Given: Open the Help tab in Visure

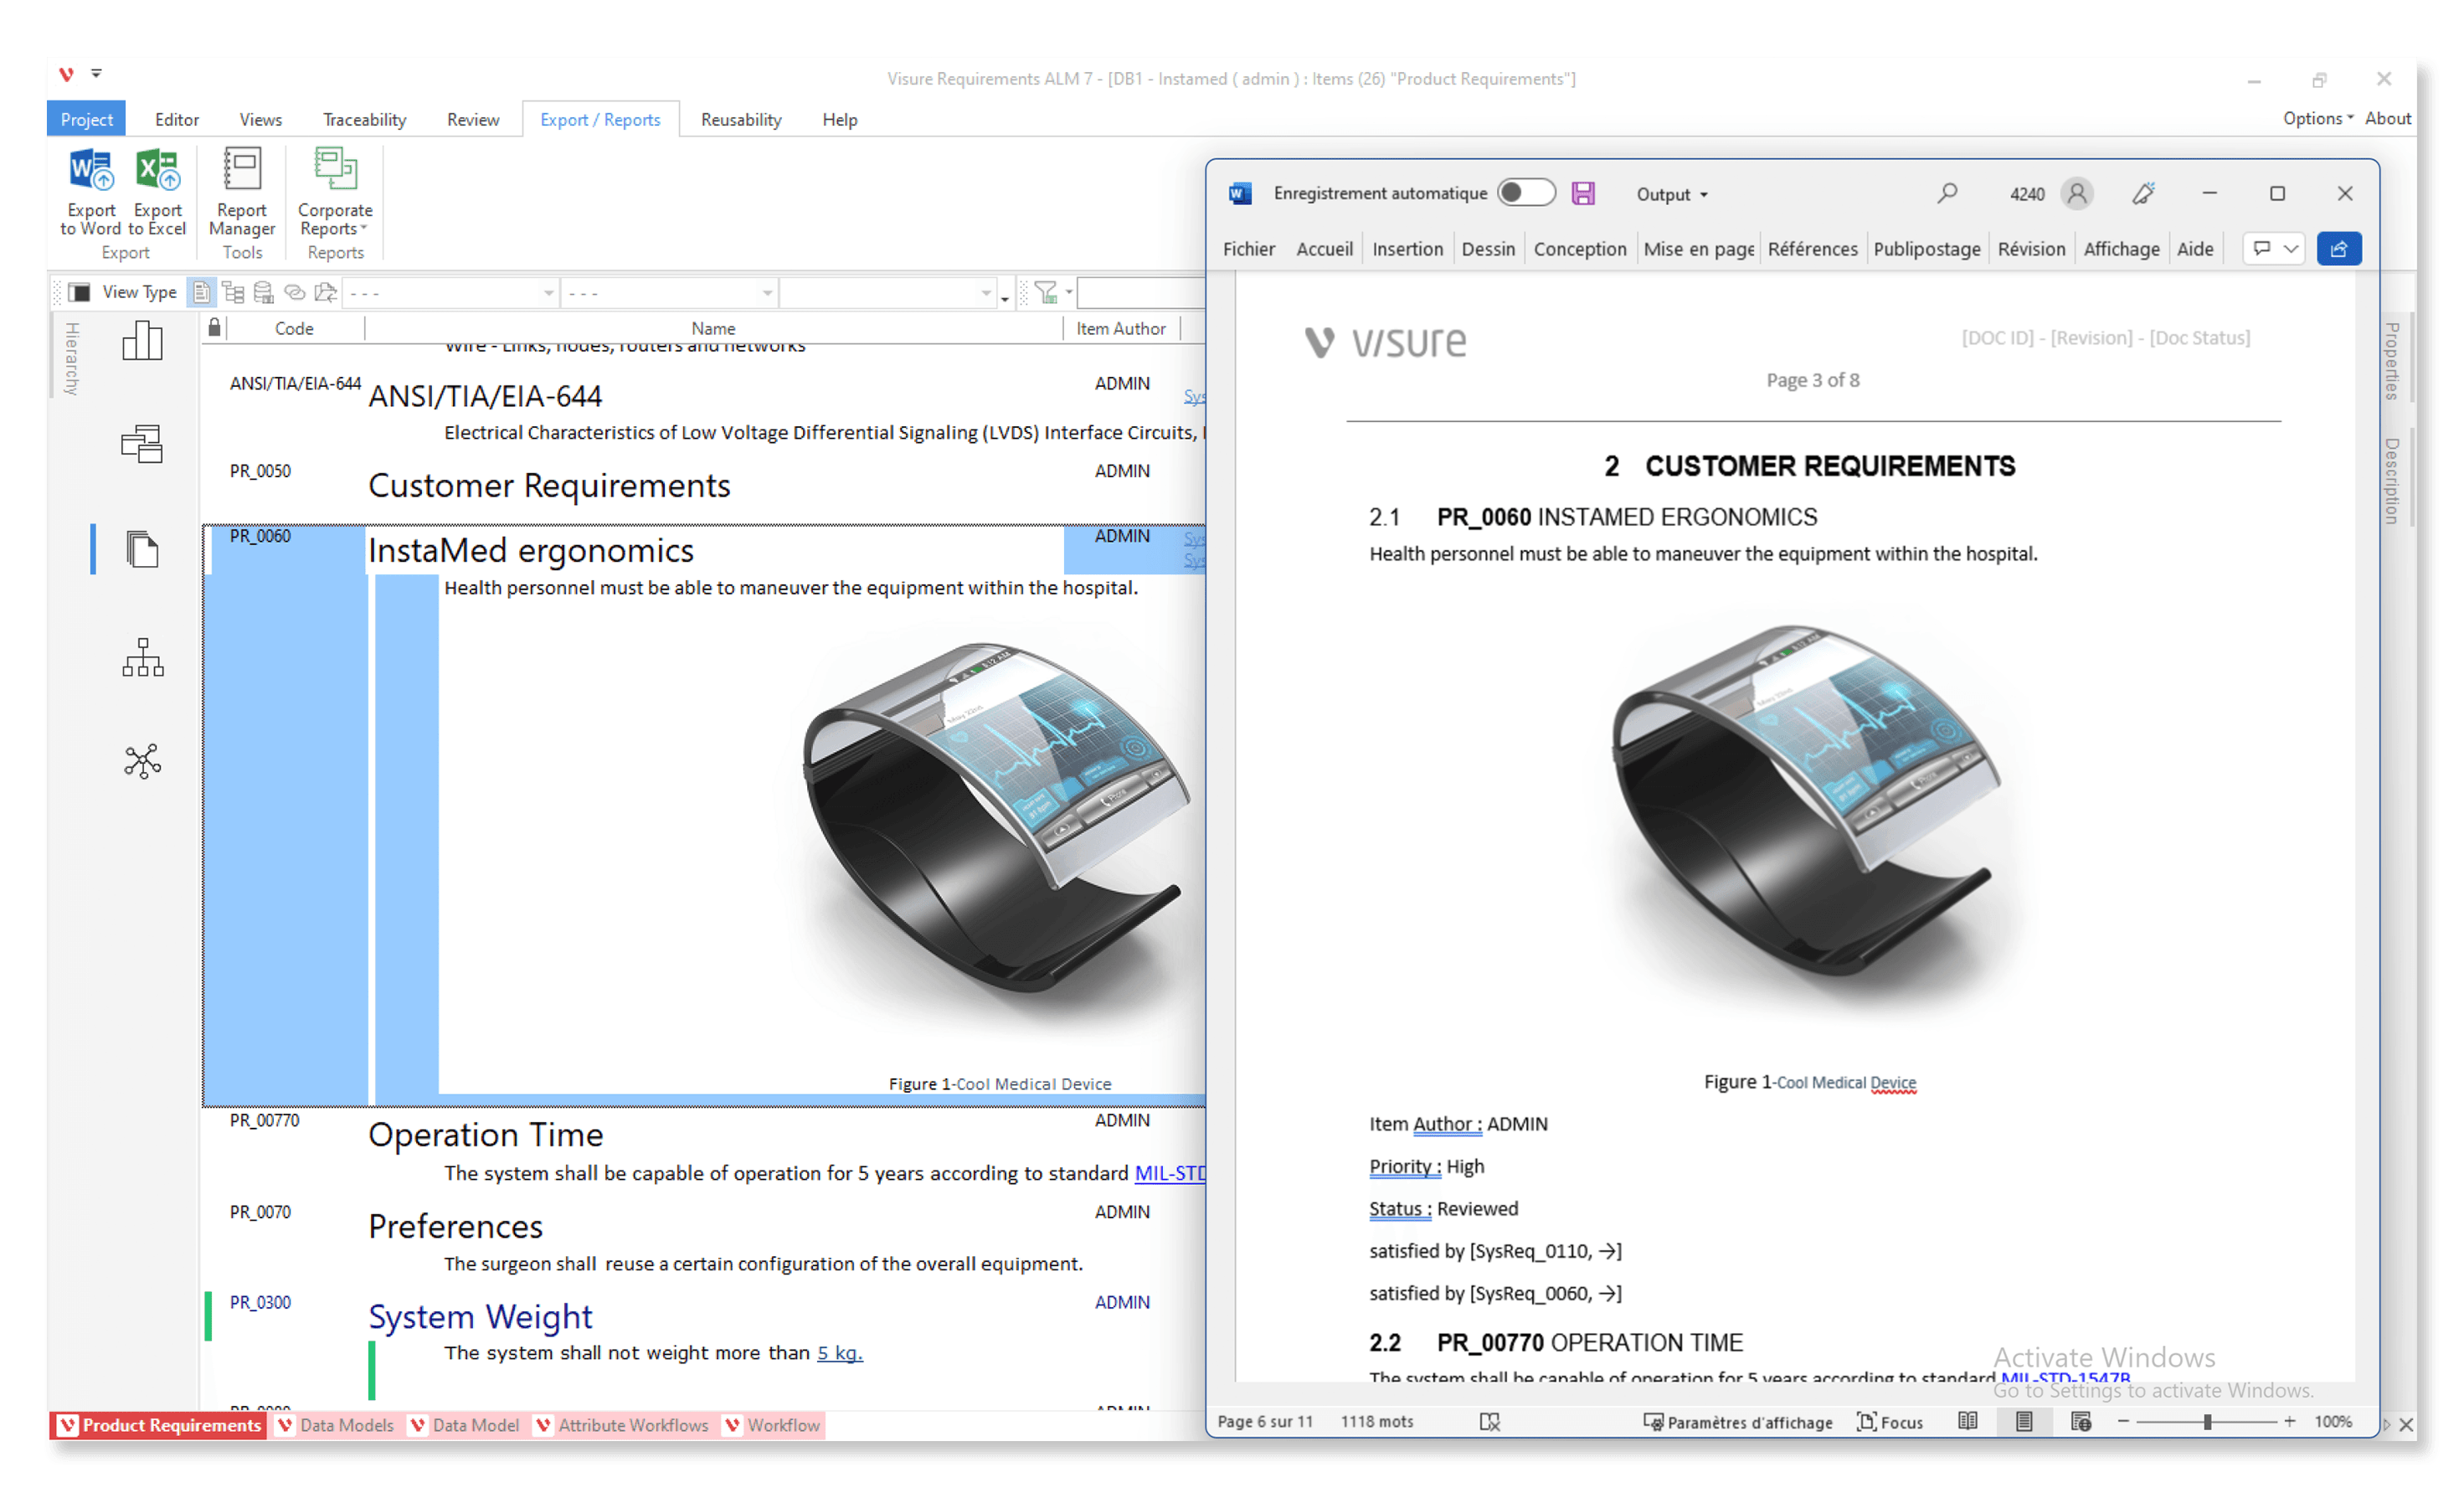Looking at the screenshot, I should [x=840, y=119].
